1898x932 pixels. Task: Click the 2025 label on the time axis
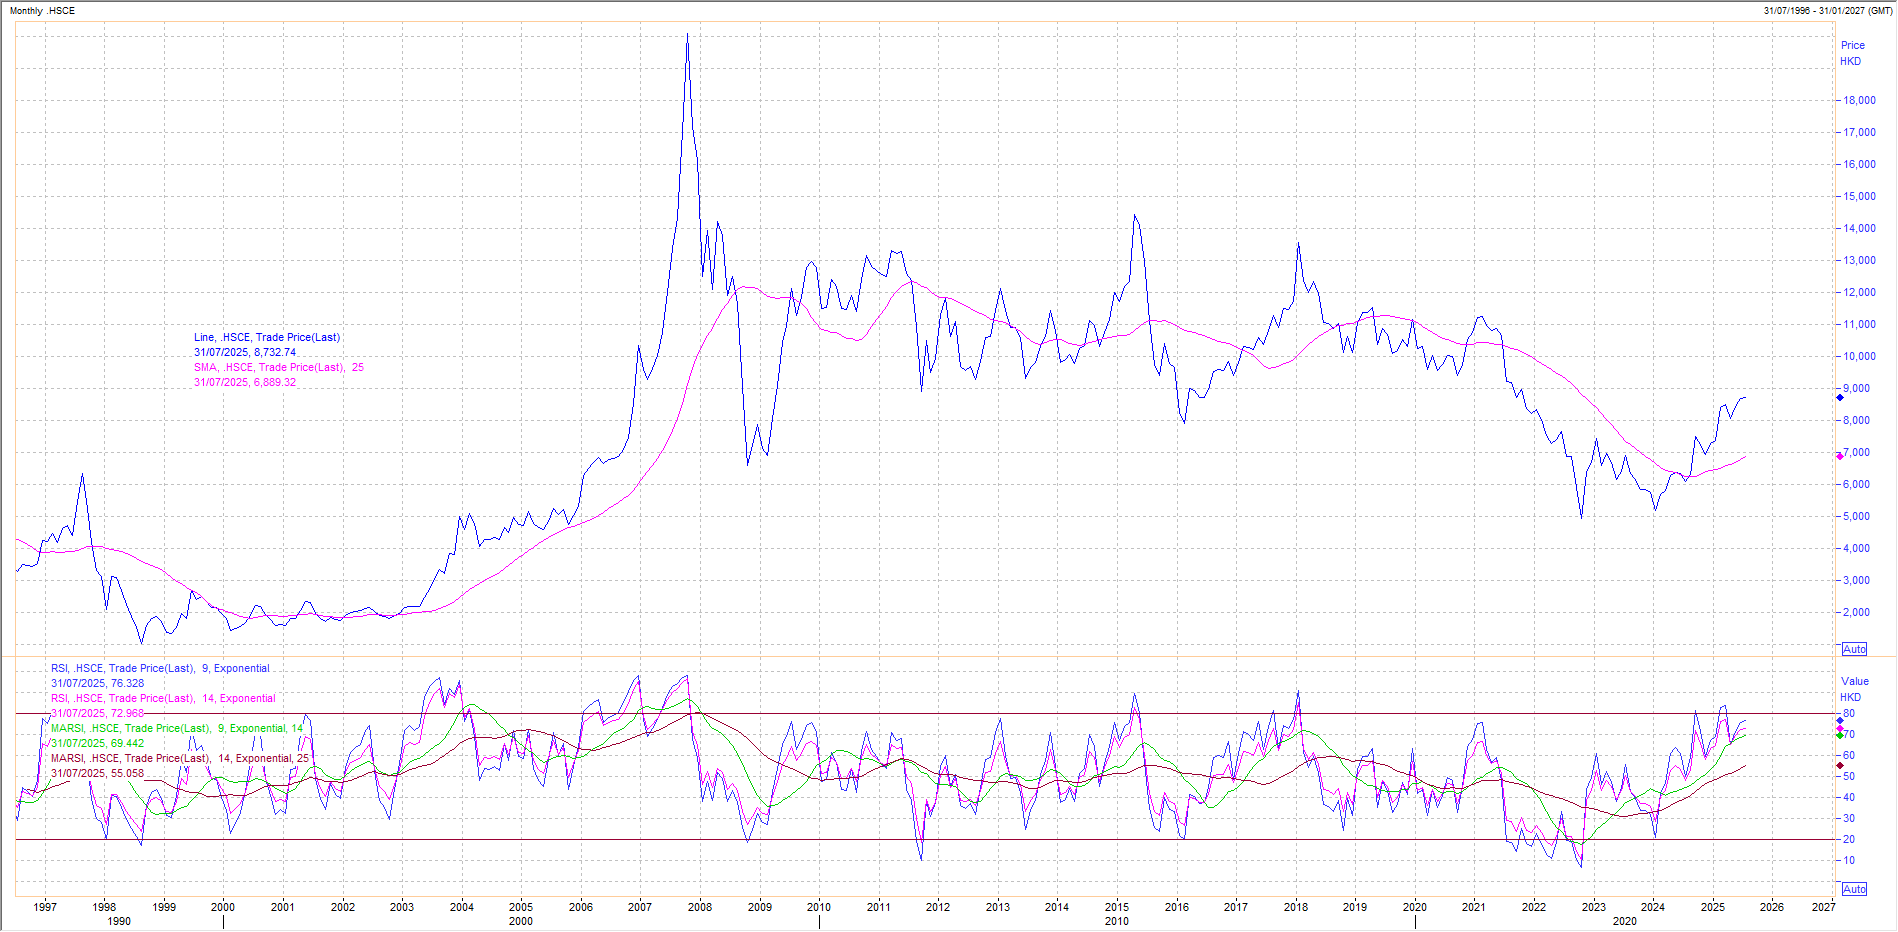(1713, 908)
